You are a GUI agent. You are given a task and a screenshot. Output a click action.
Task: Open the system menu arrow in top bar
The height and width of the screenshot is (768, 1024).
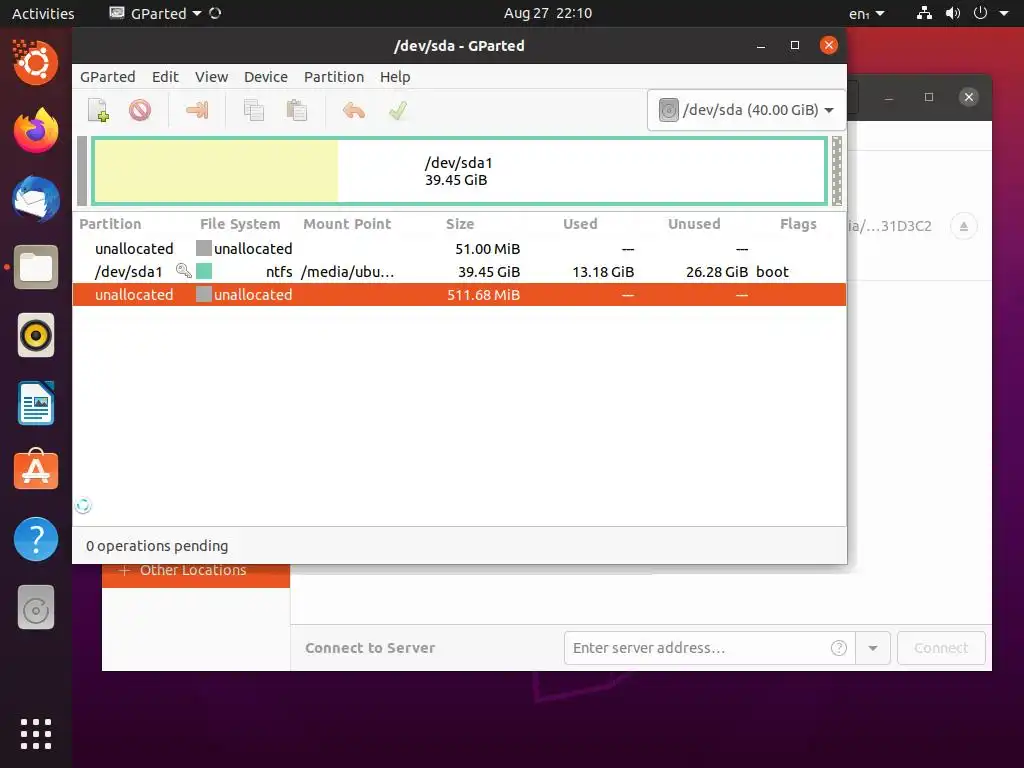point(1004,13)
